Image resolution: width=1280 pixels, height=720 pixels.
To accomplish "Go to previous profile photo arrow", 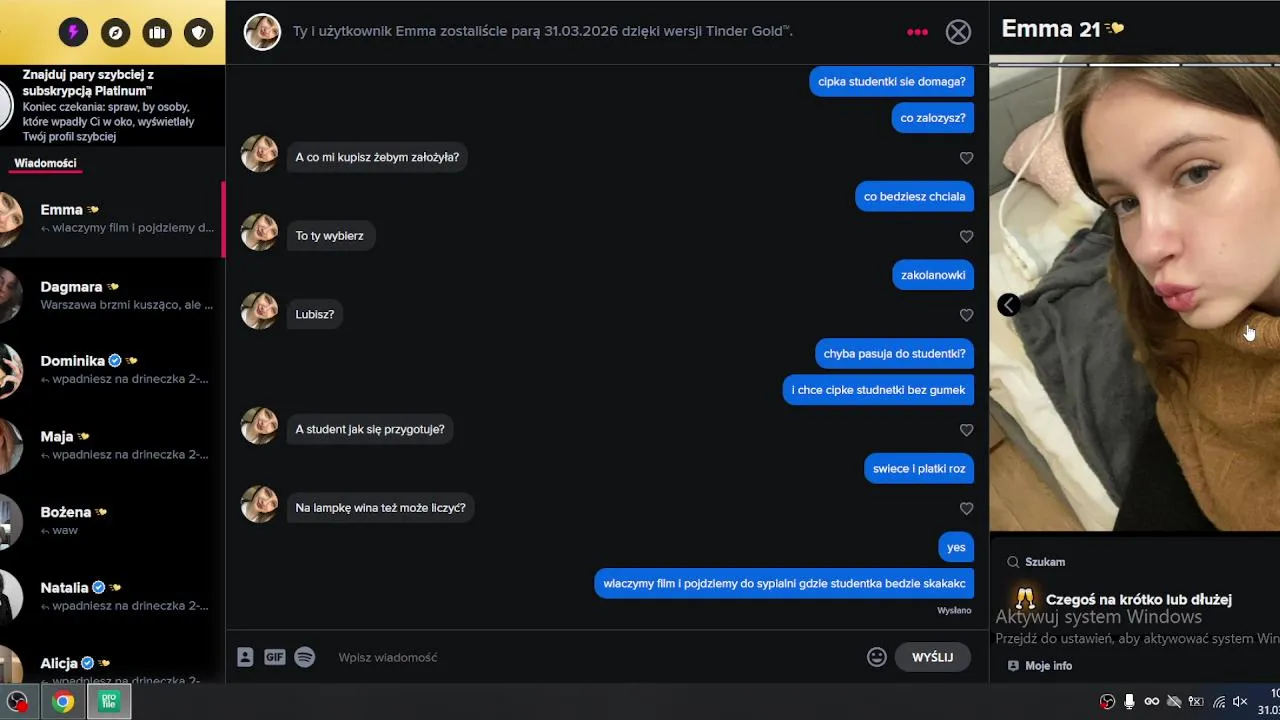I will [x=1009, y=305].
